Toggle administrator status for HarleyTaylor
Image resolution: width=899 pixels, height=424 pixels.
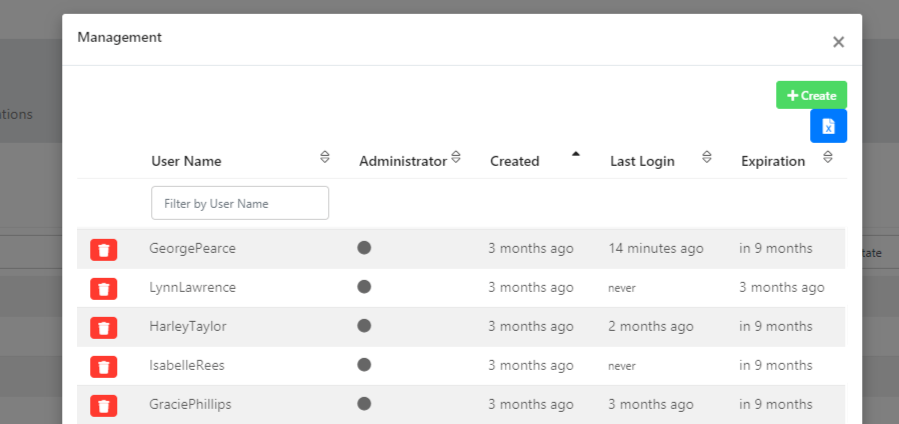click(364, 325)
